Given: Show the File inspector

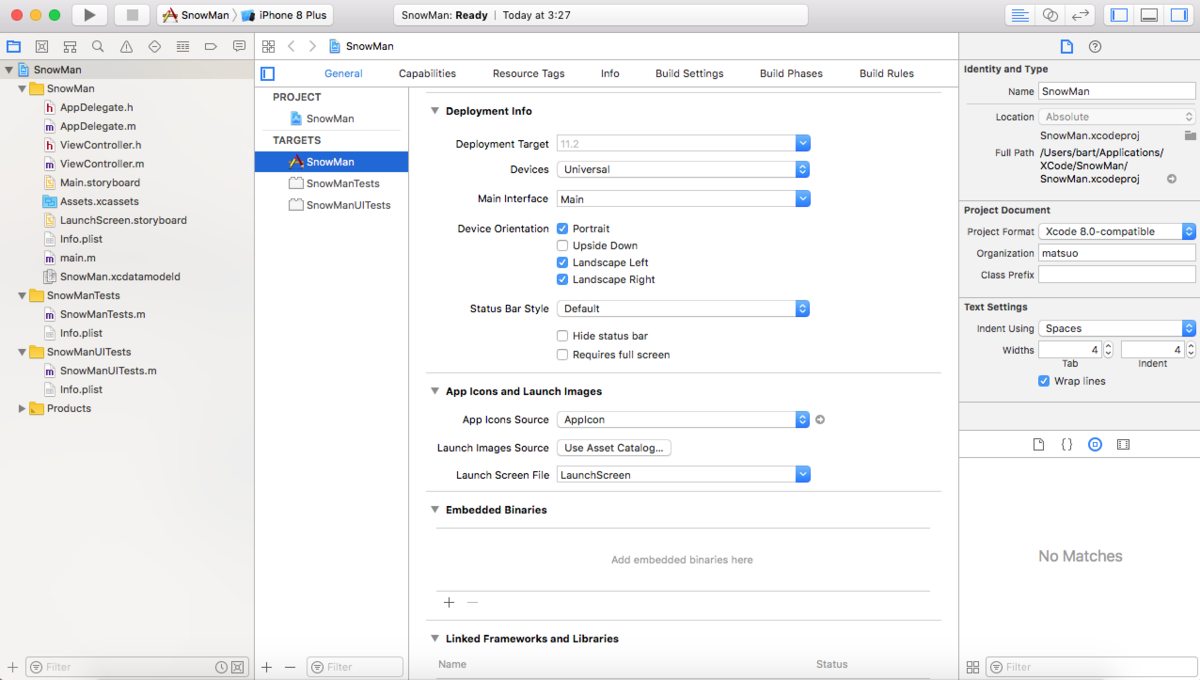Looking at the screenshot, I should click(1066, 46).
